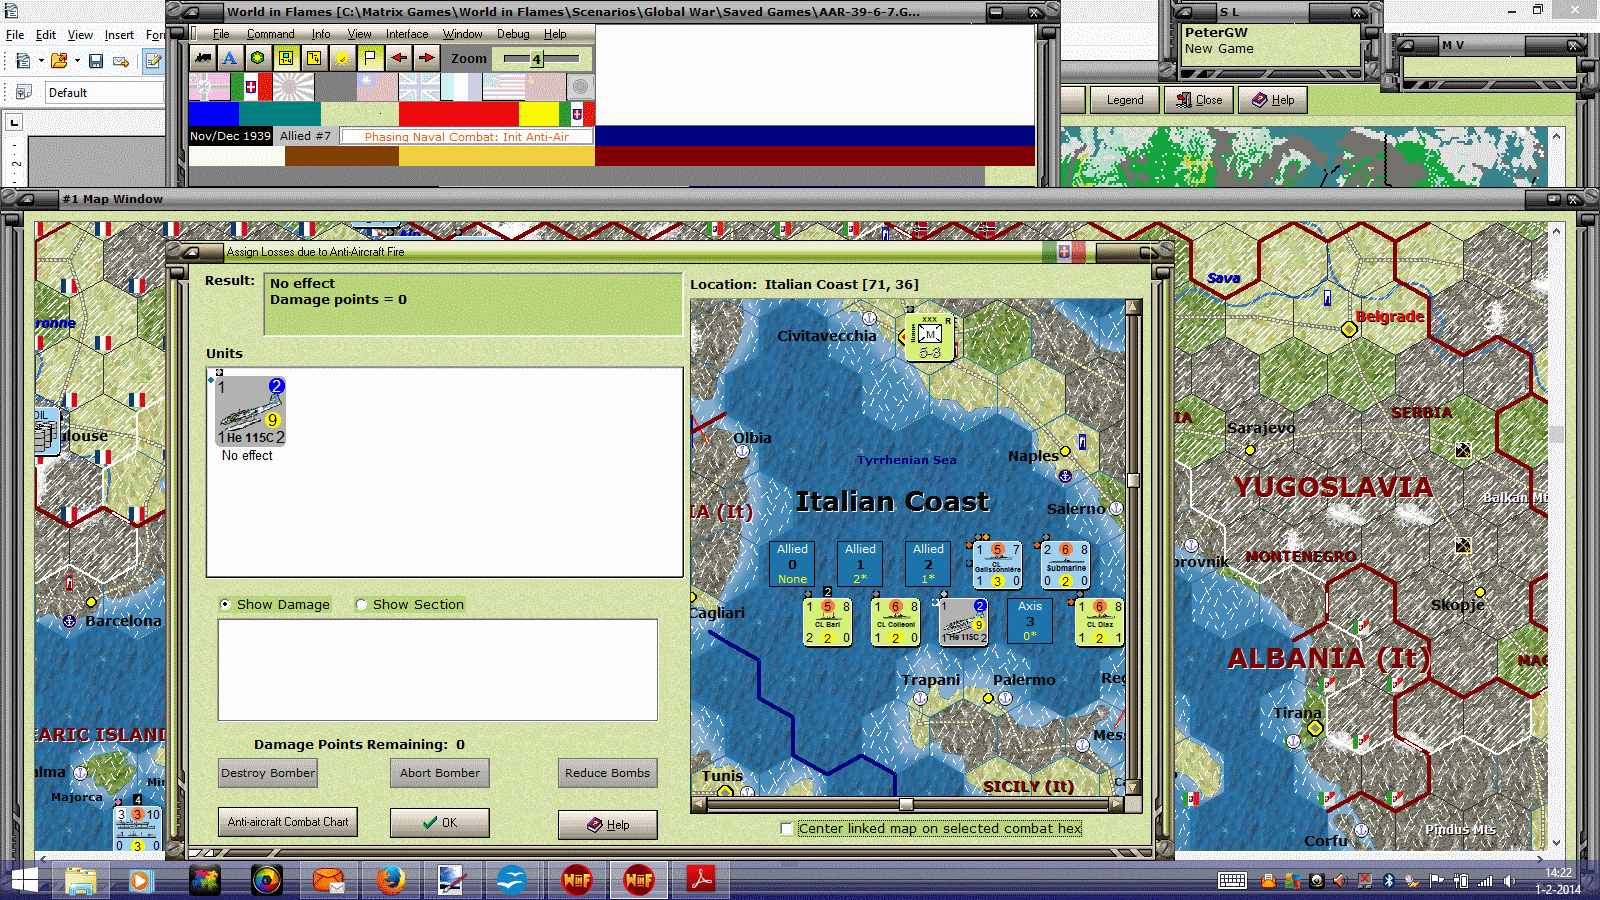
Task: Select the Japanese rising sun flag
Action: (293, 87)
